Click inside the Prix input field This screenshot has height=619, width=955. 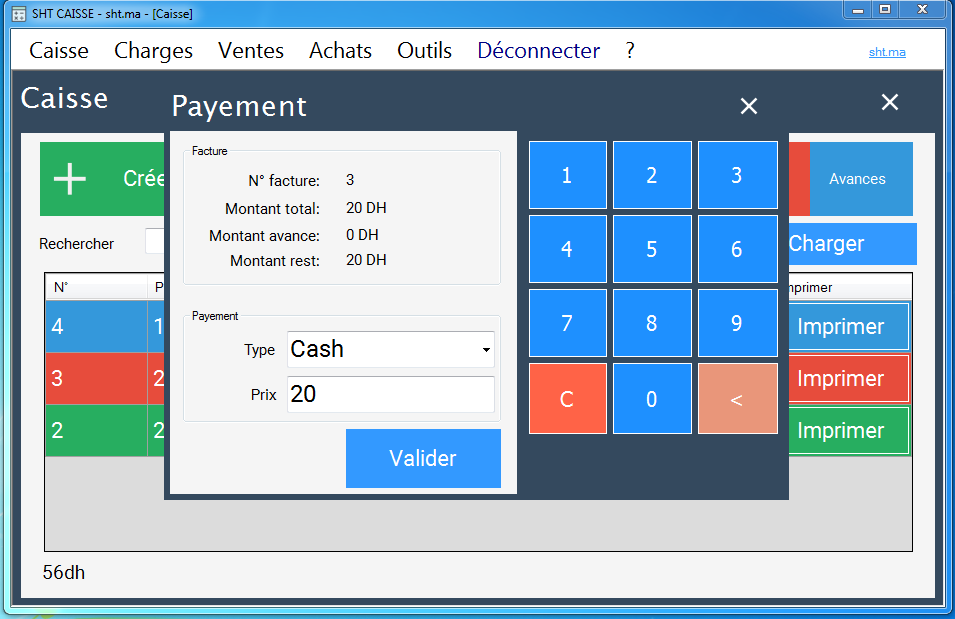coord(390,394)
